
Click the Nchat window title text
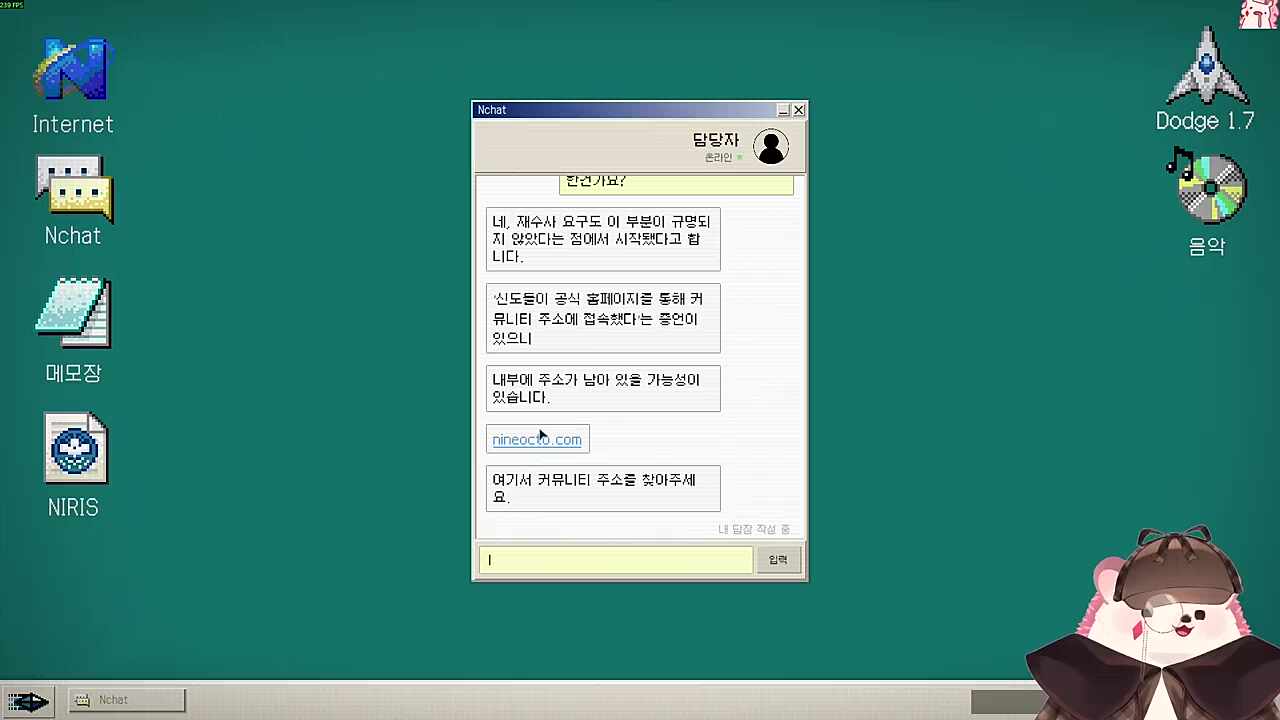coord(492,110)
